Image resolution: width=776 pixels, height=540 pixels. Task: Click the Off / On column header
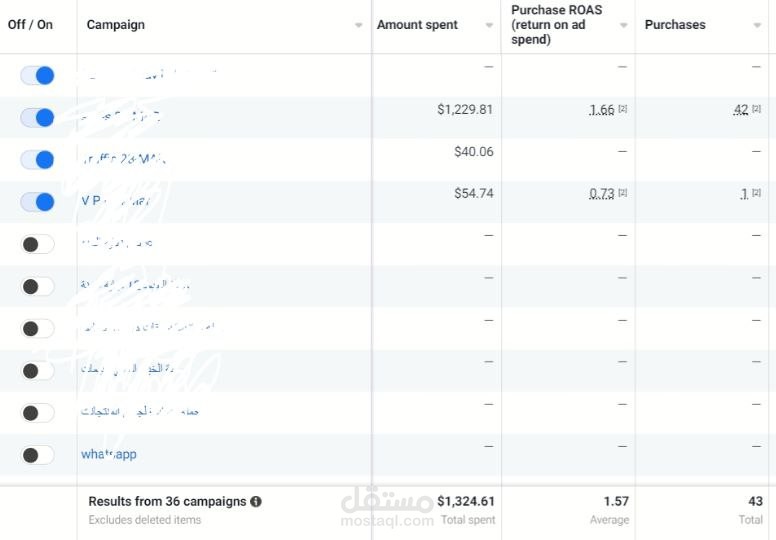[30, 25]
